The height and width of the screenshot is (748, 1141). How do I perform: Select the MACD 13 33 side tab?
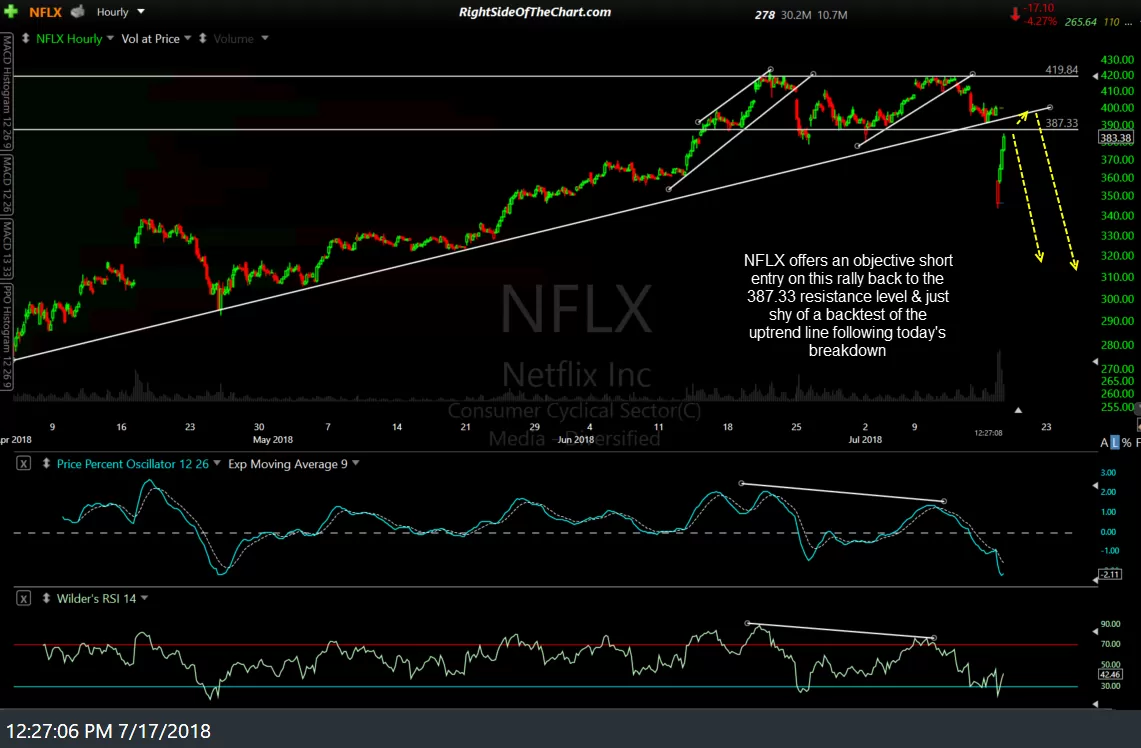click(7, 249)
